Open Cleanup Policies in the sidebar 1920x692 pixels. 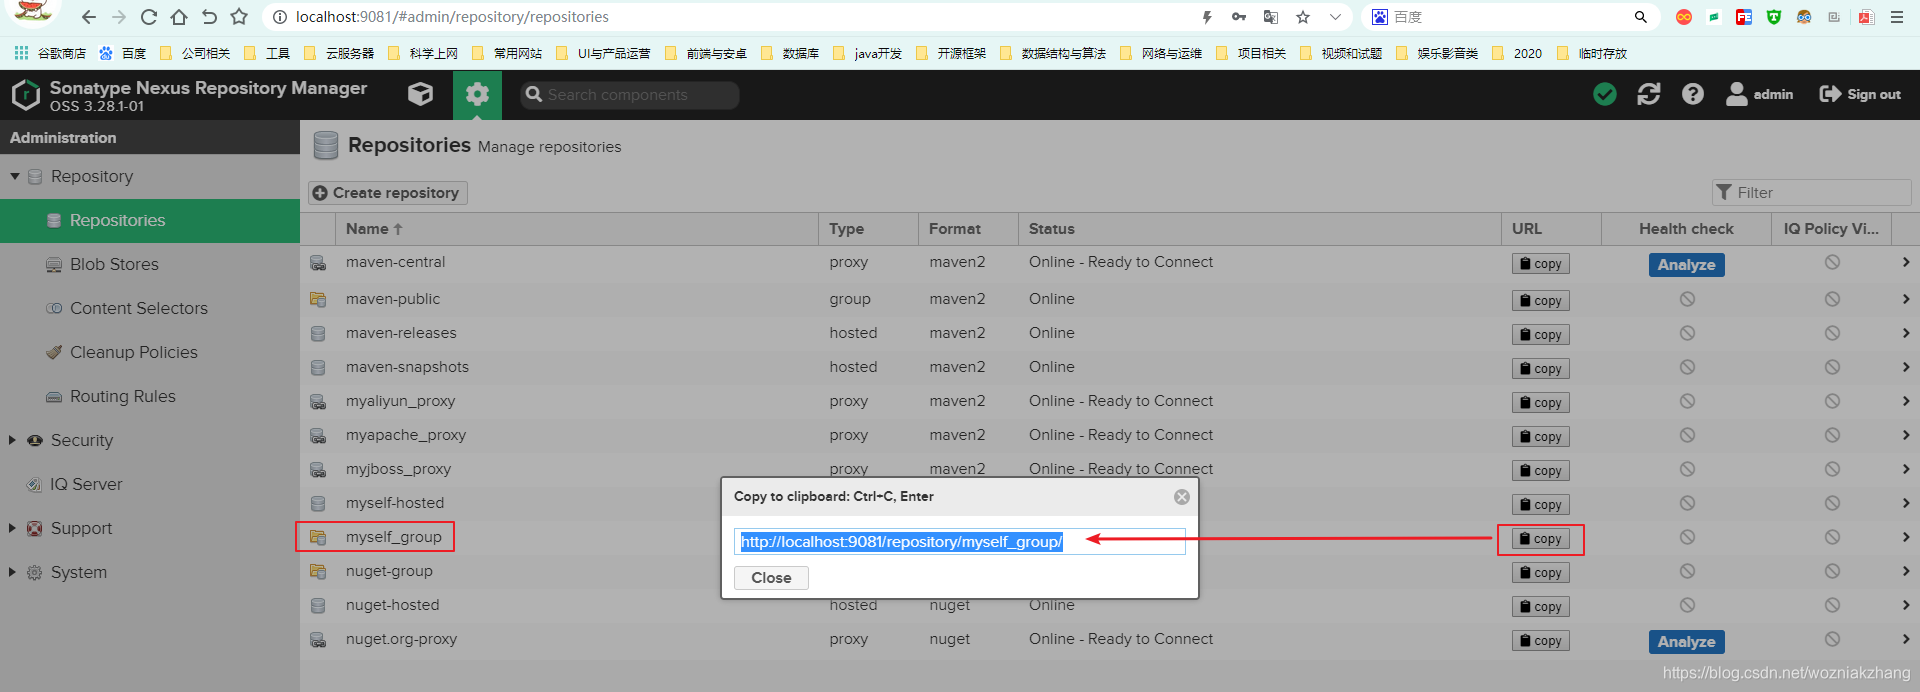pyautogui.click(x=150, y=352)
